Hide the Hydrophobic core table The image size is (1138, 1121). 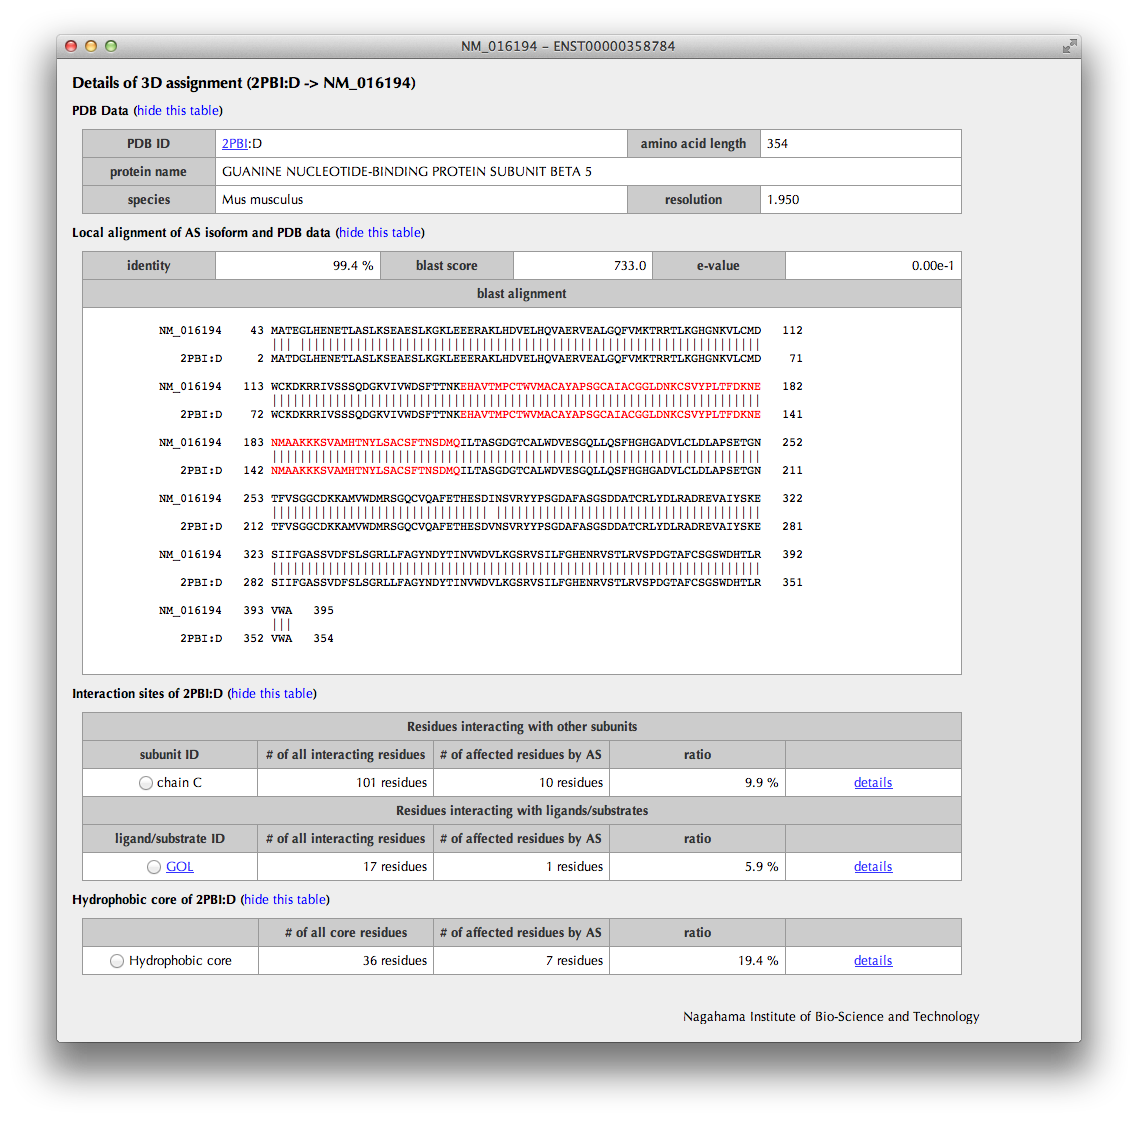tap(285, 899)
